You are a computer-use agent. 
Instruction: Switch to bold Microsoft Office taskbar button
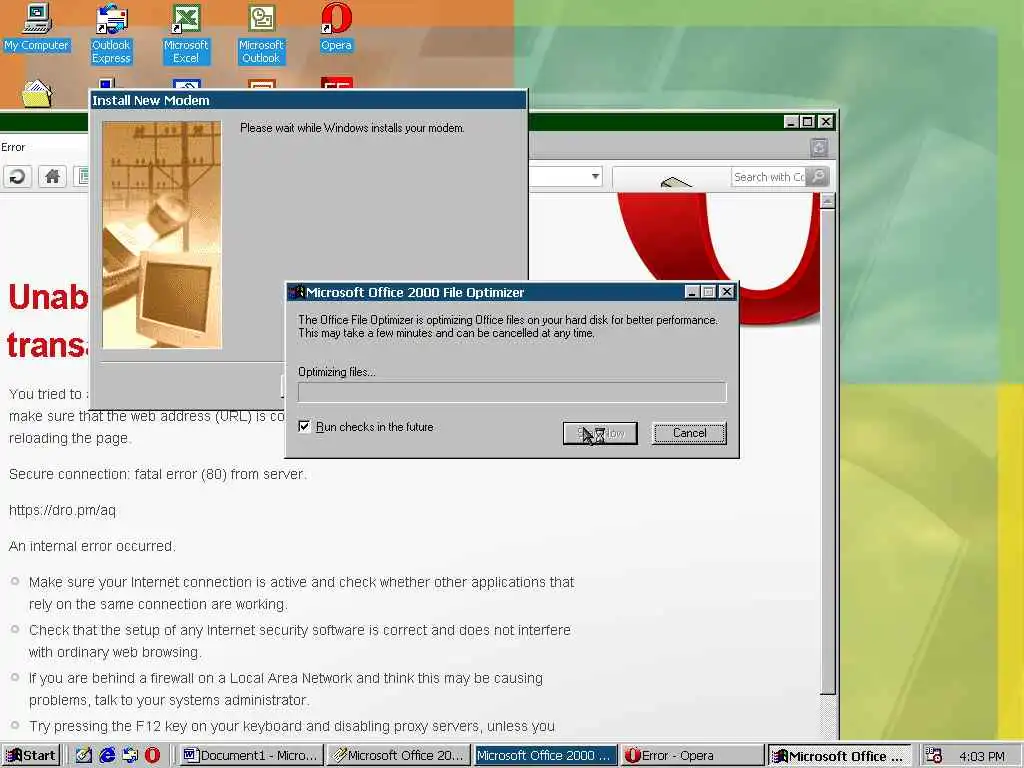click(x=840, y=756)
